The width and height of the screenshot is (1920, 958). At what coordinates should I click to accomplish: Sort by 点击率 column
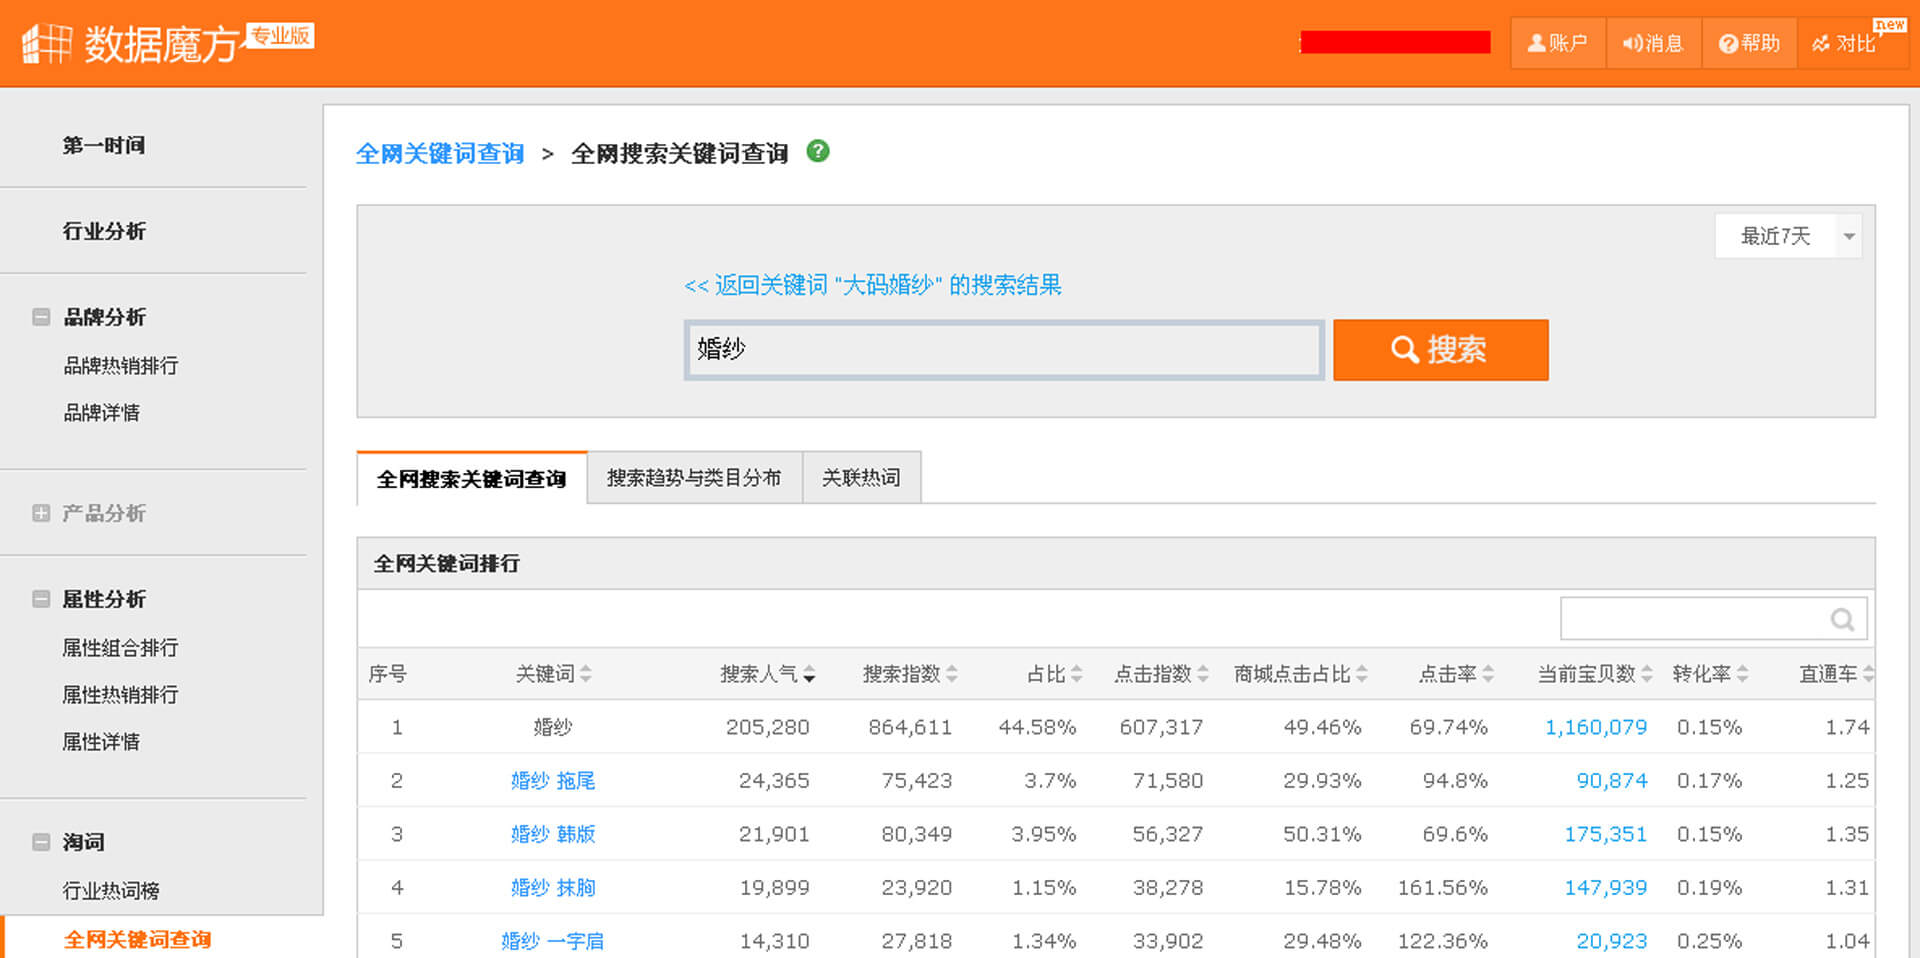click(1456, 674)
